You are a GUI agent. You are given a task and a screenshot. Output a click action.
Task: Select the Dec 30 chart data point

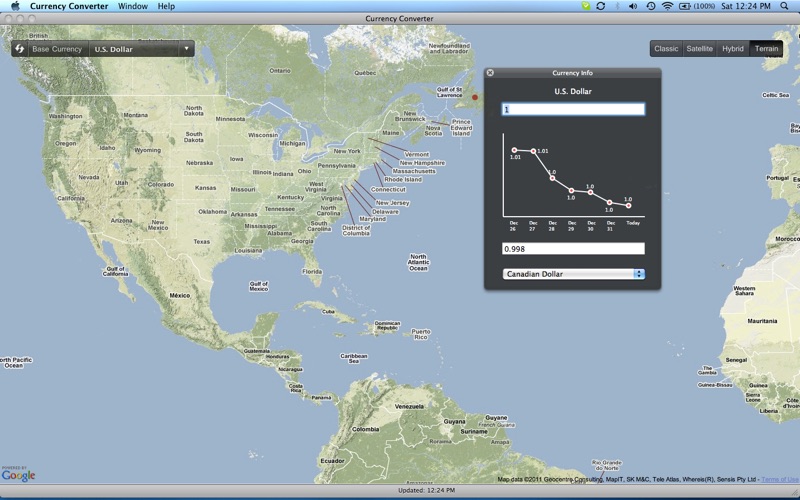pyautogui.click(x=590, y=192)
